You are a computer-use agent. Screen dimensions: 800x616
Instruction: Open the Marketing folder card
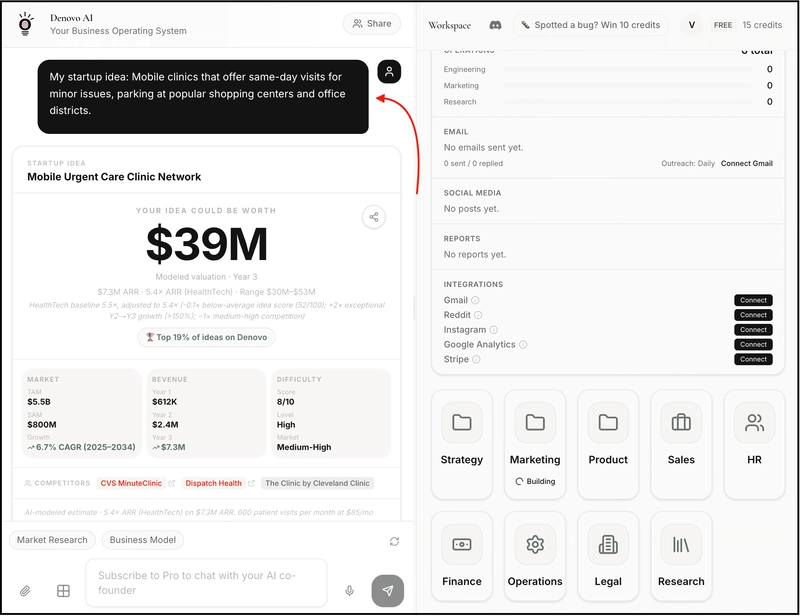tap(535, 444)
